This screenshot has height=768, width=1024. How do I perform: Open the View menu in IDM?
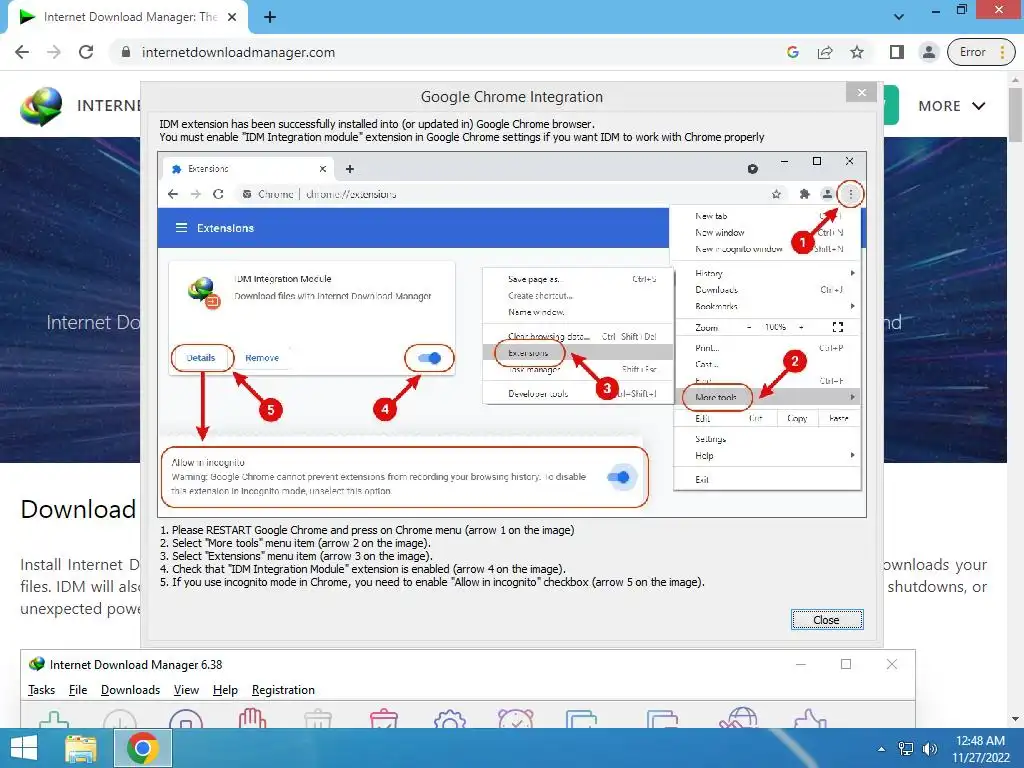[186, 690]
